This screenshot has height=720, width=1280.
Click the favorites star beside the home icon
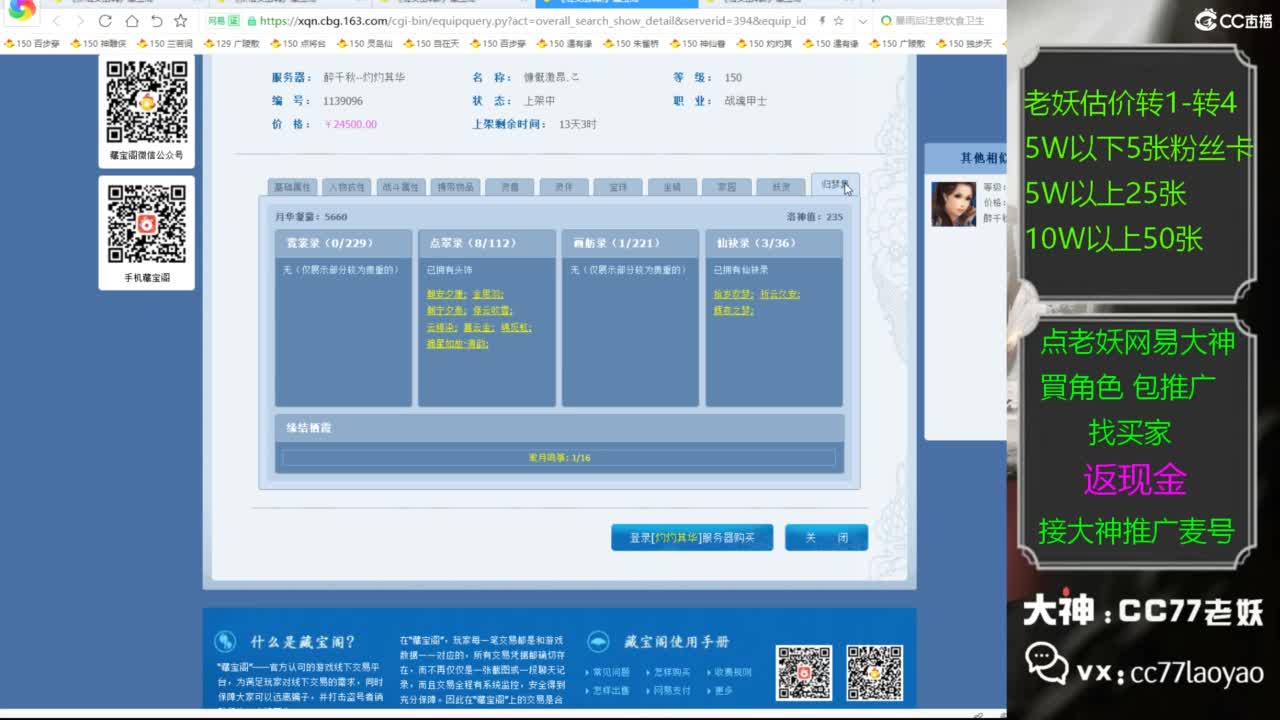180,21
